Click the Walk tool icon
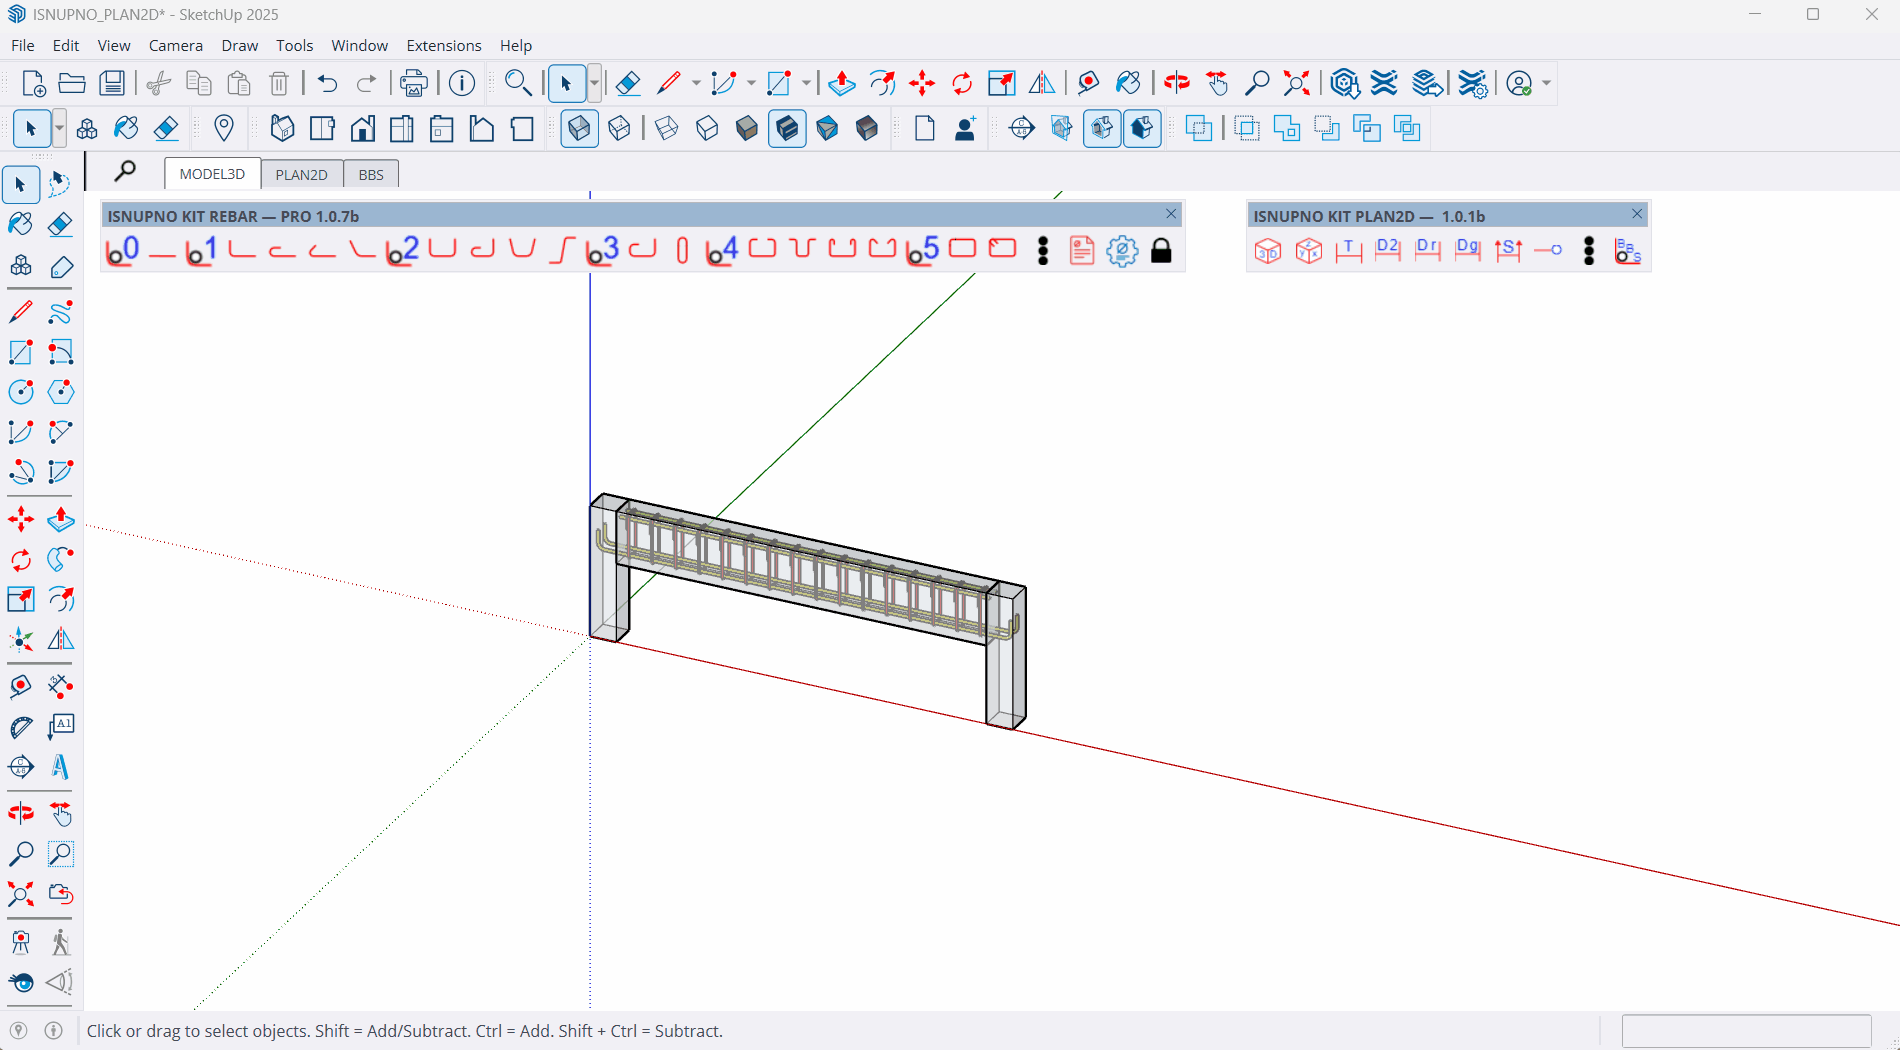 (60, 942)
